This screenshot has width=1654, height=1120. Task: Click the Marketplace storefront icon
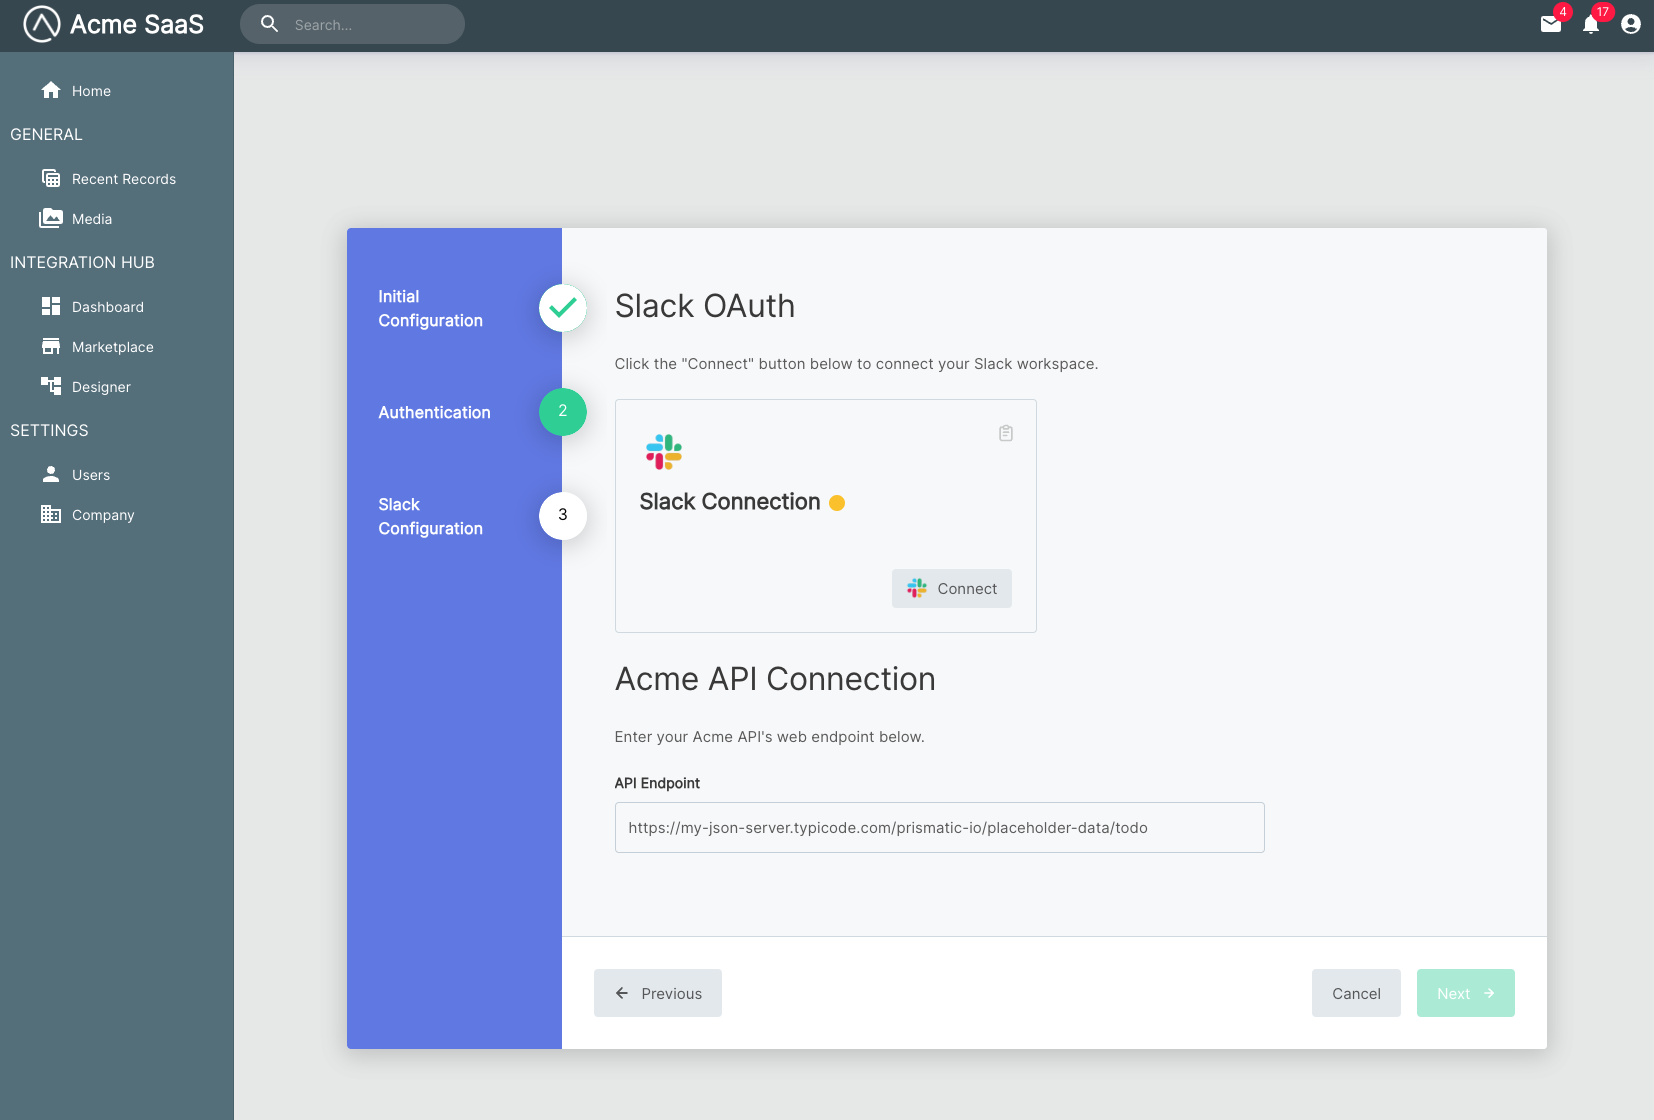(51, 346)
